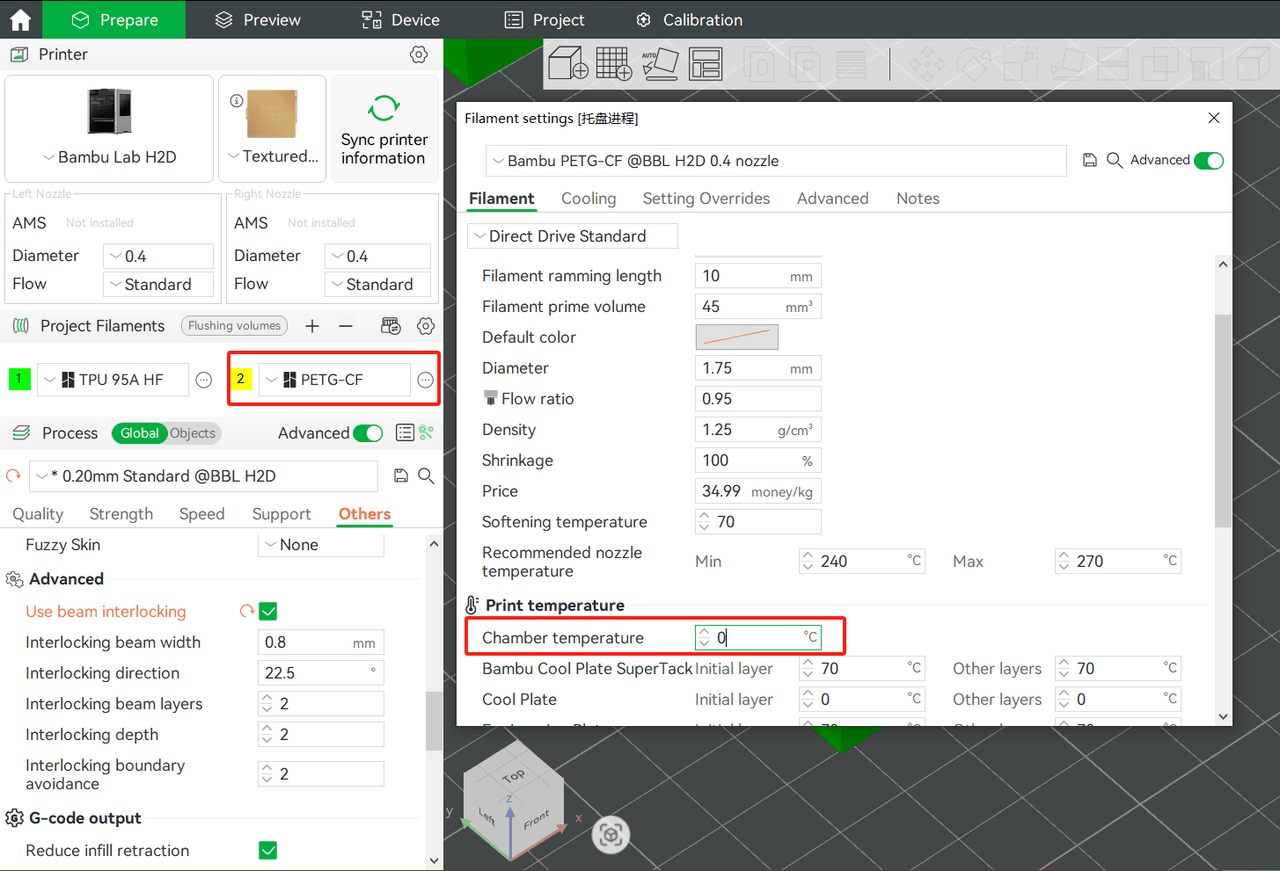This screenshot has width=1280, height=871.
Task: Open Direct Drive Standard dropdown
Action: pos(573,236)
